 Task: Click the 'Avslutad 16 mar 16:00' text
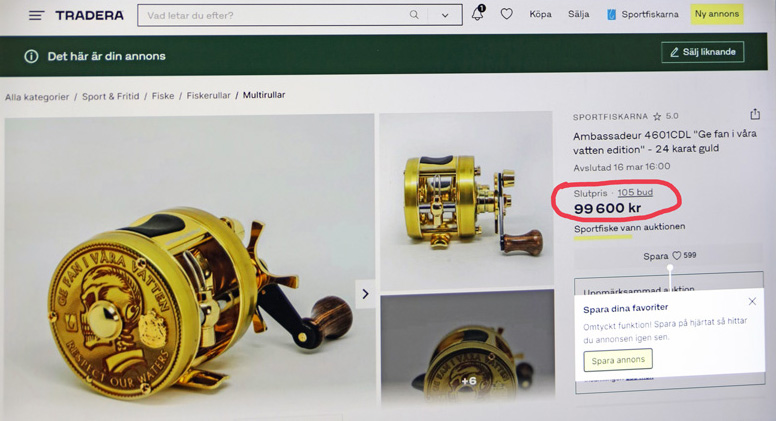click(622, 167)
